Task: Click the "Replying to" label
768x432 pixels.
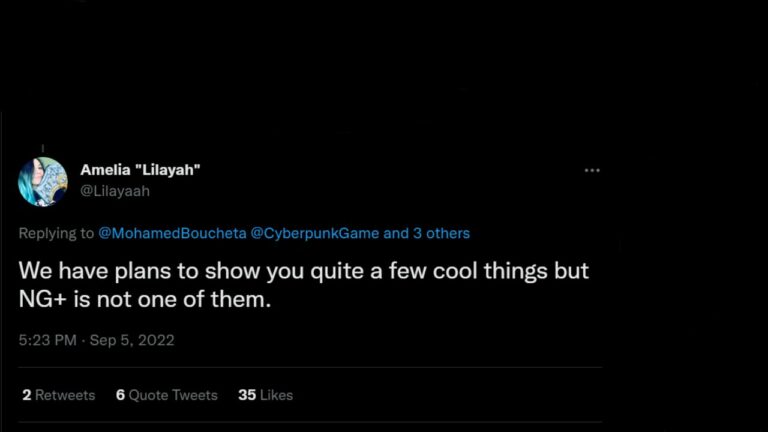Action: tap(56, 233)
